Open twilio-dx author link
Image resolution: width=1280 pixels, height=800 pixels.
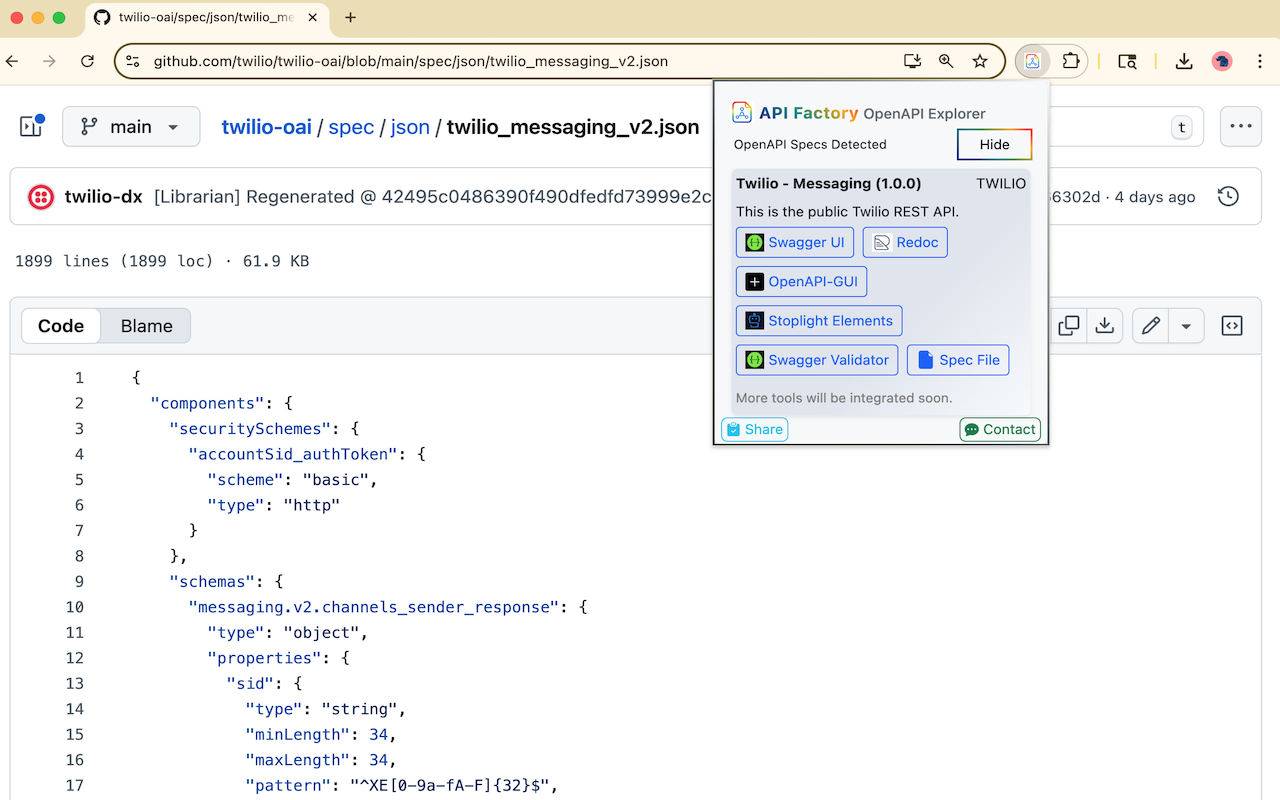(103, 197)
